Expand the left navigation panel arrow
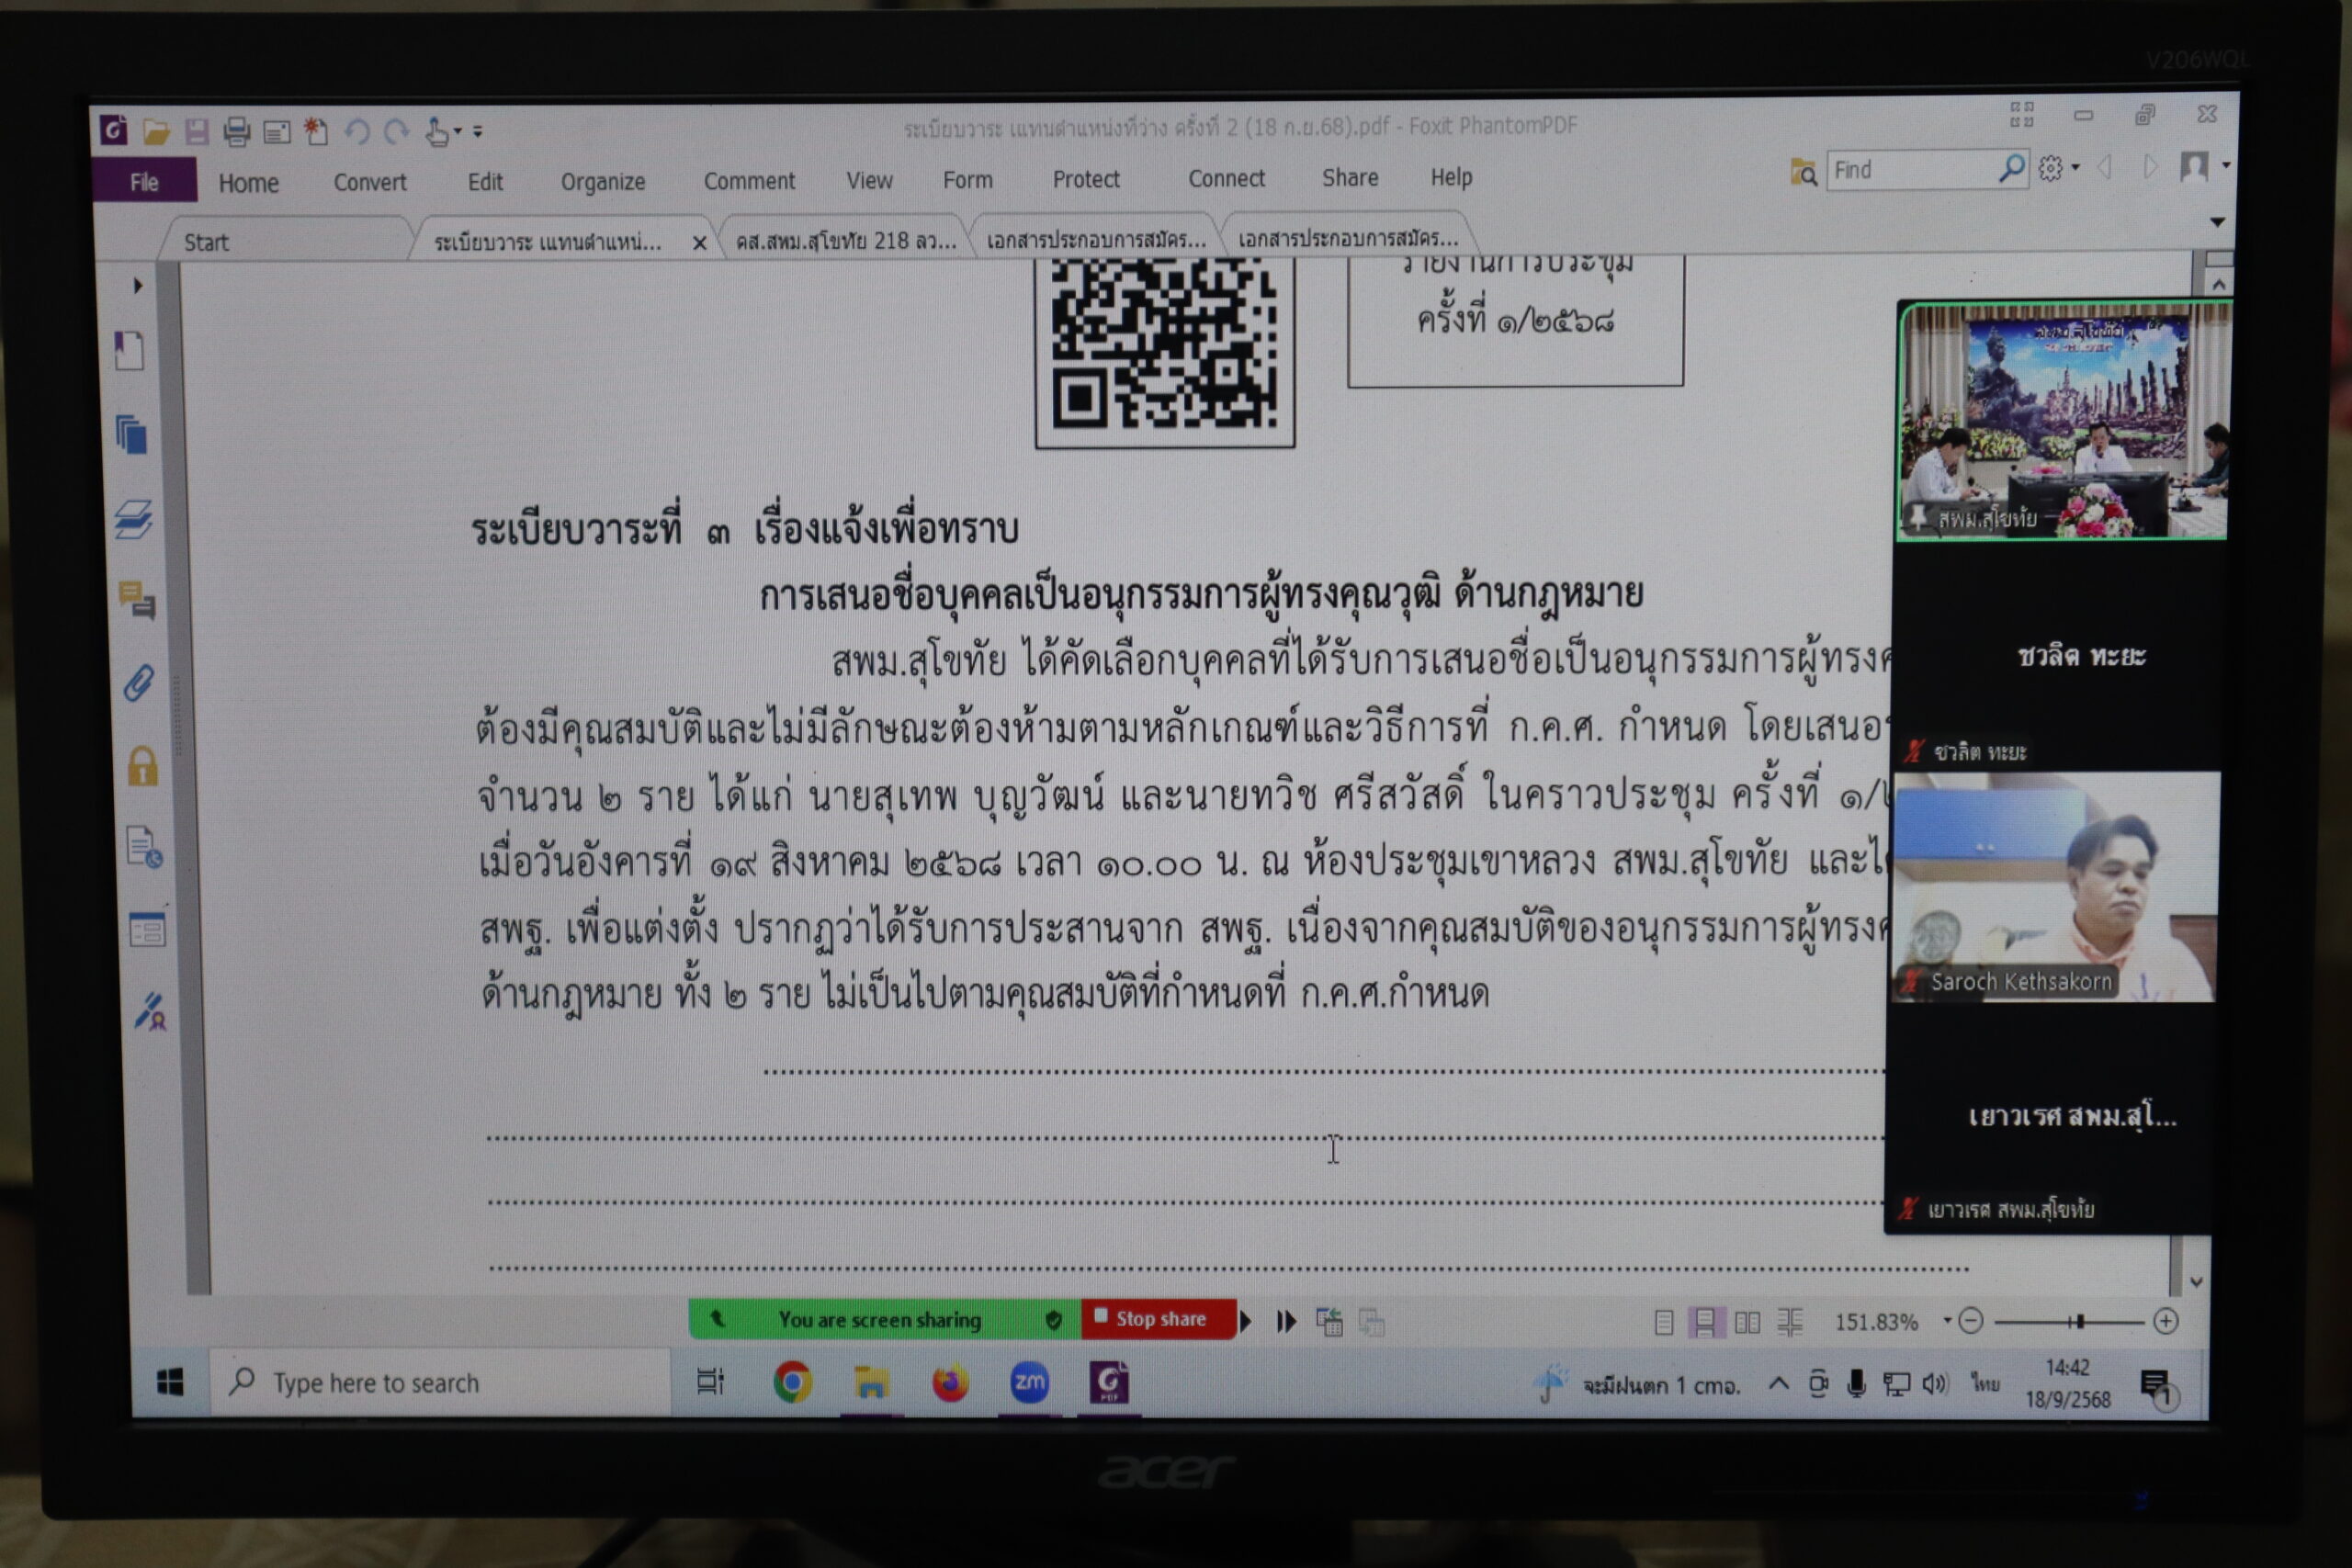Screen dimensions: 2352x1568 pos(138,286)
